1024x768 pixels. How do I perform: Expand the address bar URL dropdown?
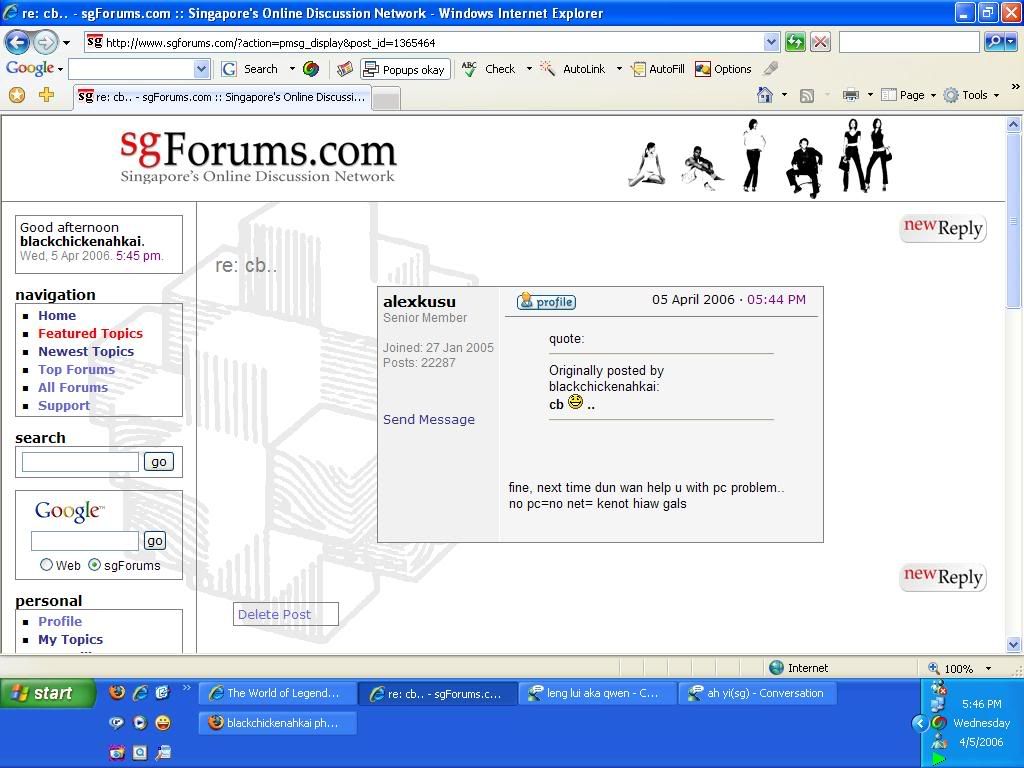771,42
